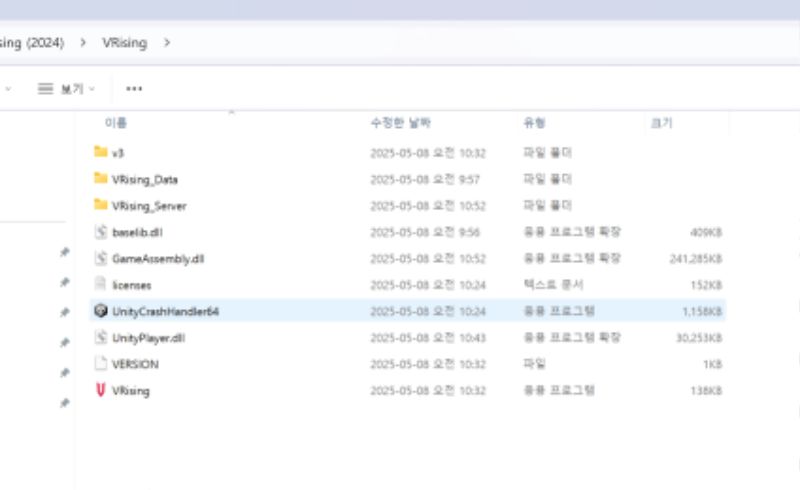Click the 1KB size of VERSION

[x=712, y=364]
